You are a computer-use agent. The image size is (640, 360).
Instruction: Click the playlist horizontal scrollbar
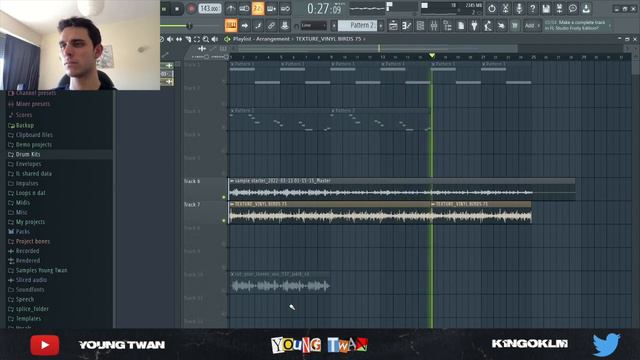pos(378,49)
